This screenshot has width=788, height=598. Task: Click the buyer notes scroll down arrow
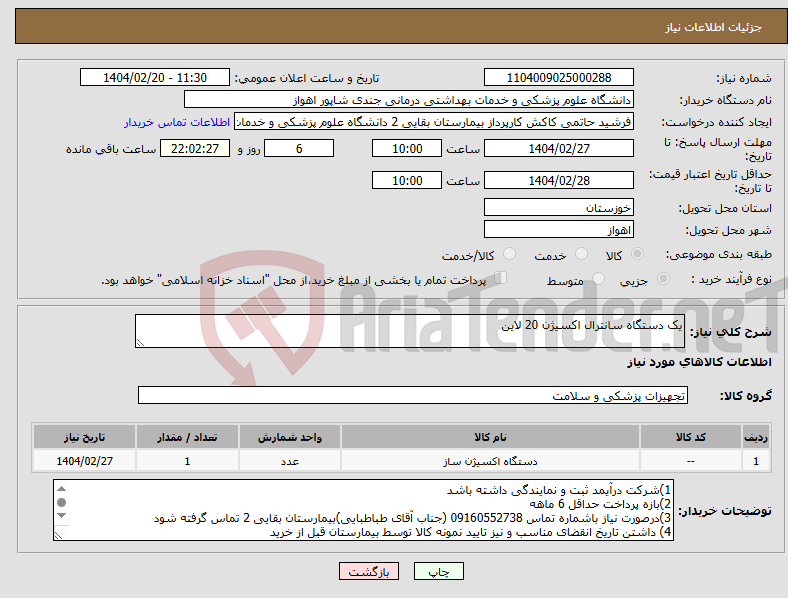[61, 516]
